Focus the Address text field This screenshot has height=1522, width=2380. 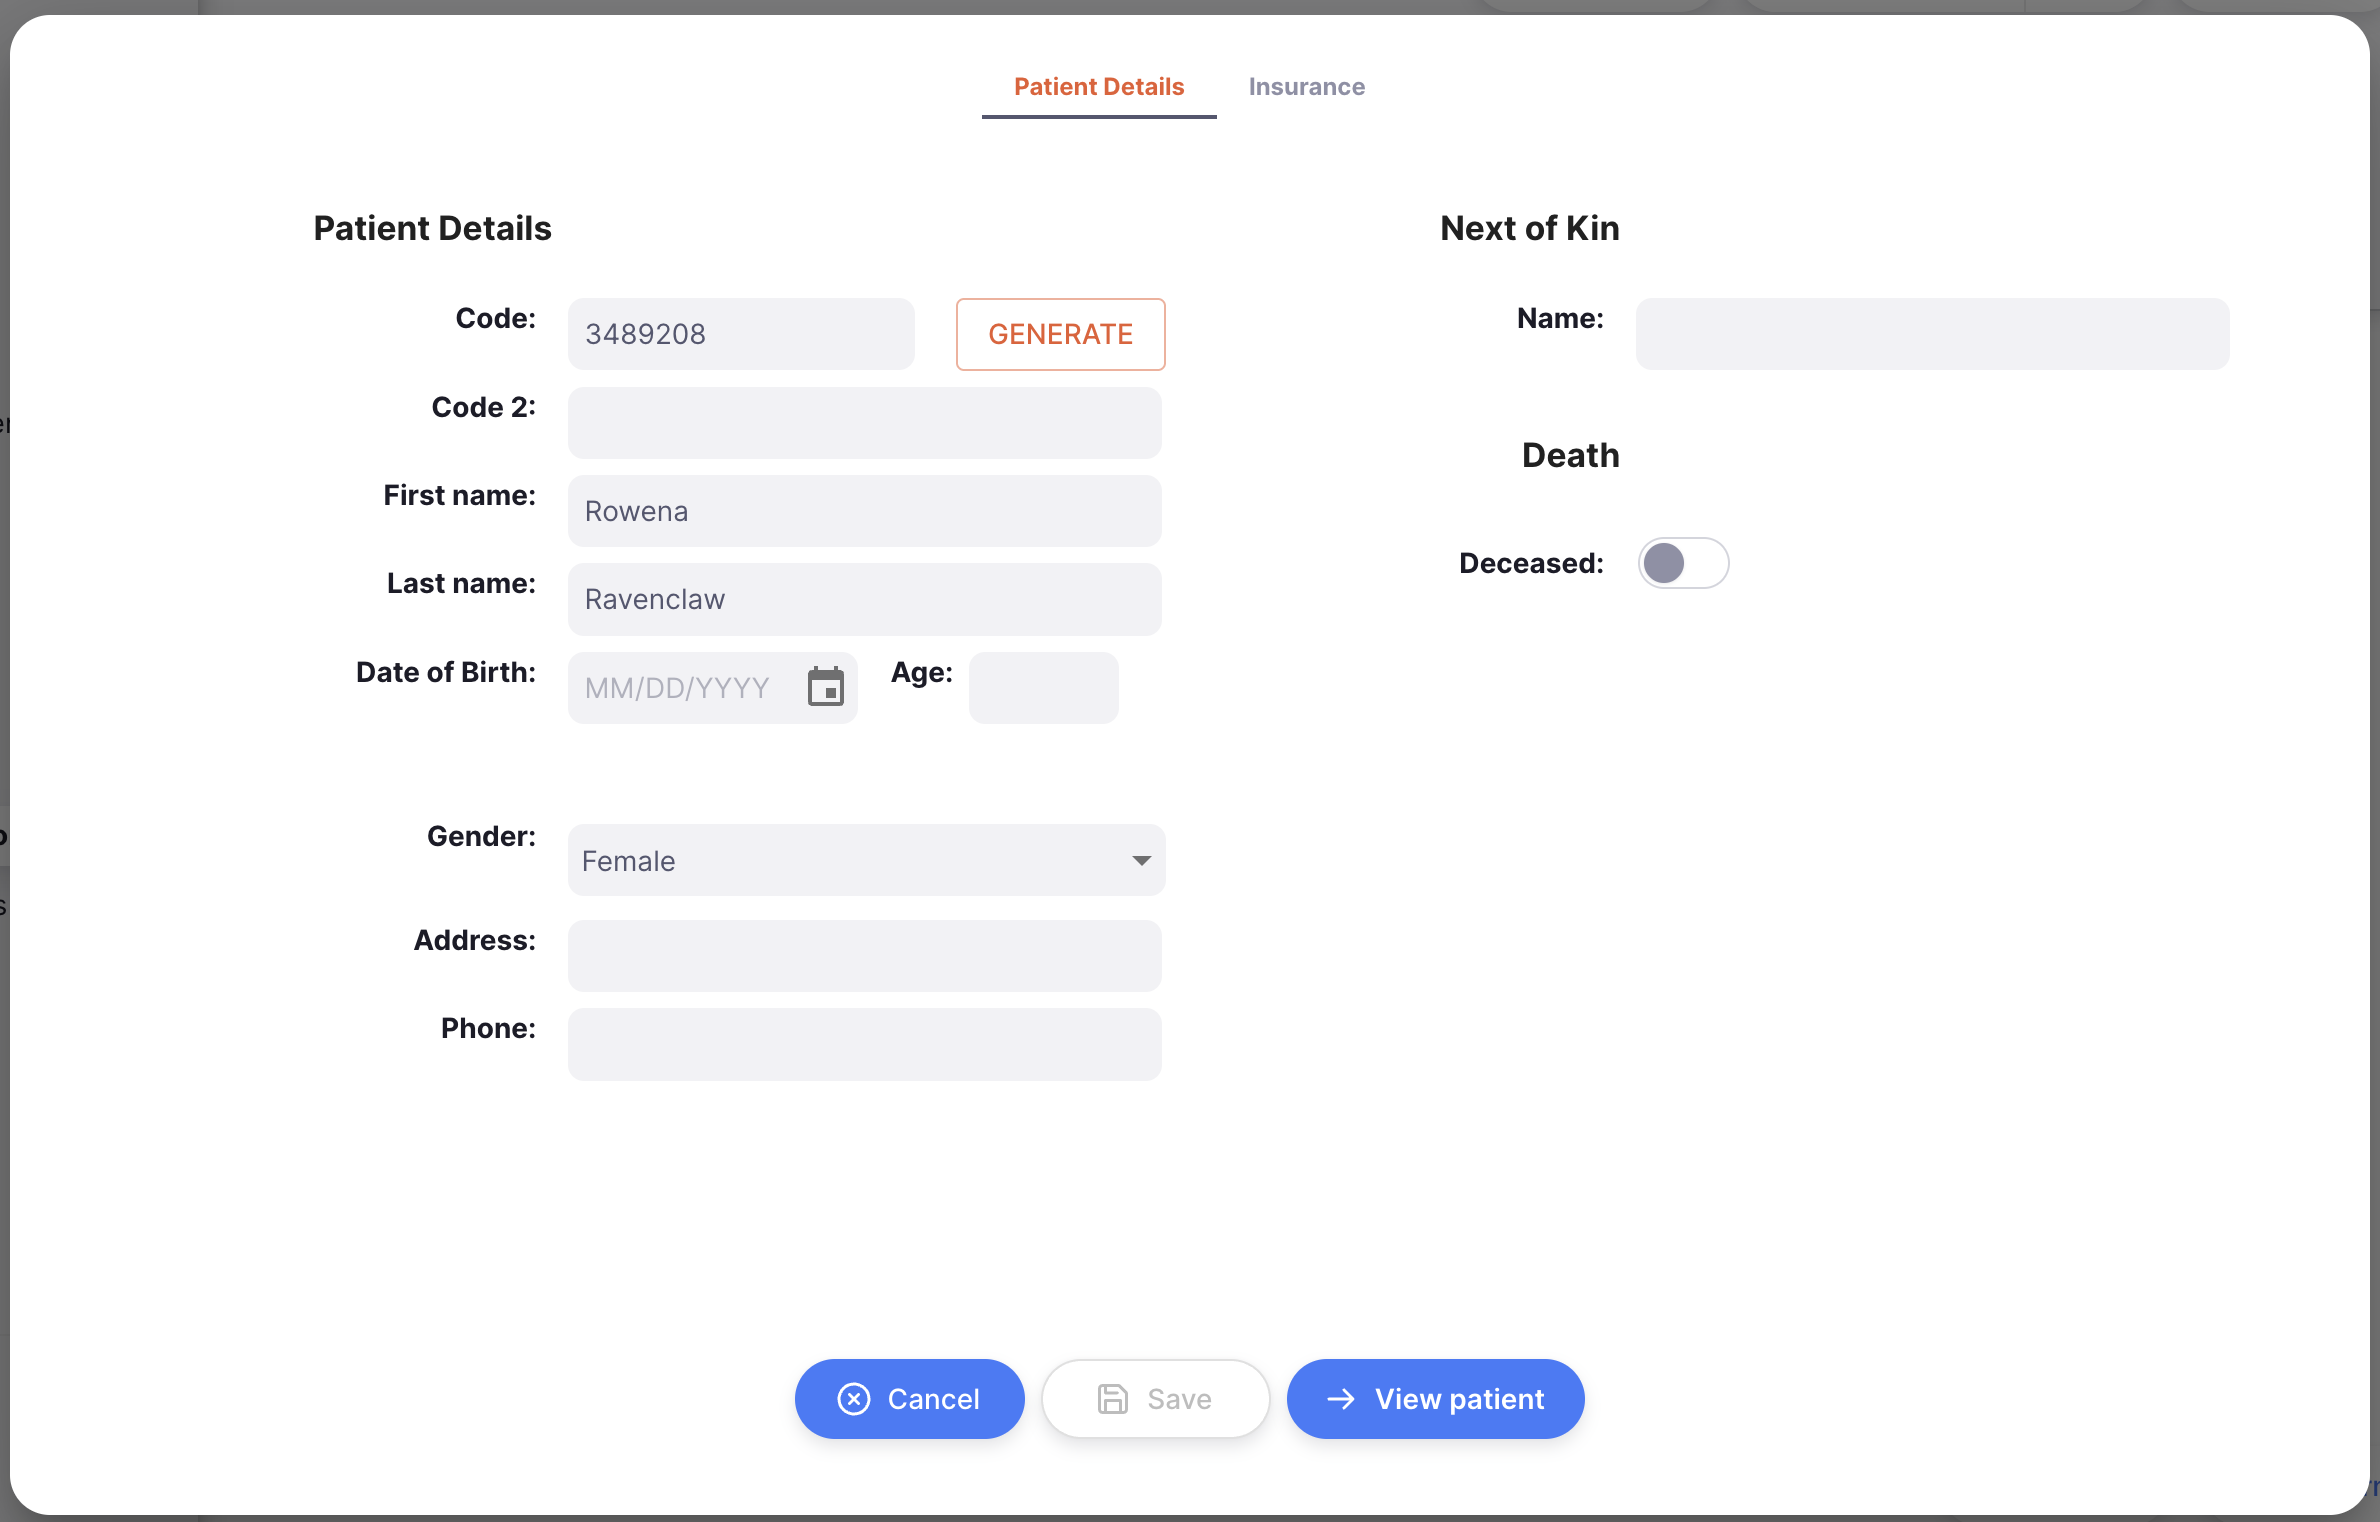coord(864,956)
